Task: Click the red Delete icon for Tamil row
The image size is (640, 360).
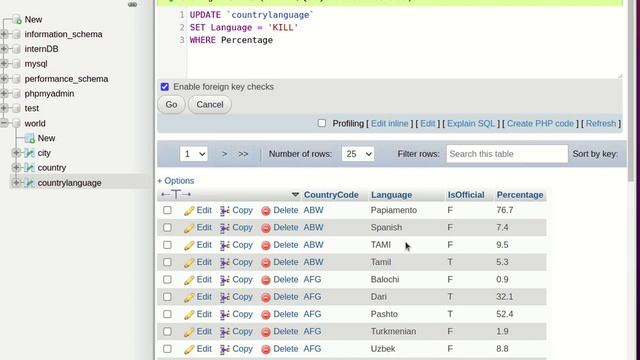Action: point(266,262)
